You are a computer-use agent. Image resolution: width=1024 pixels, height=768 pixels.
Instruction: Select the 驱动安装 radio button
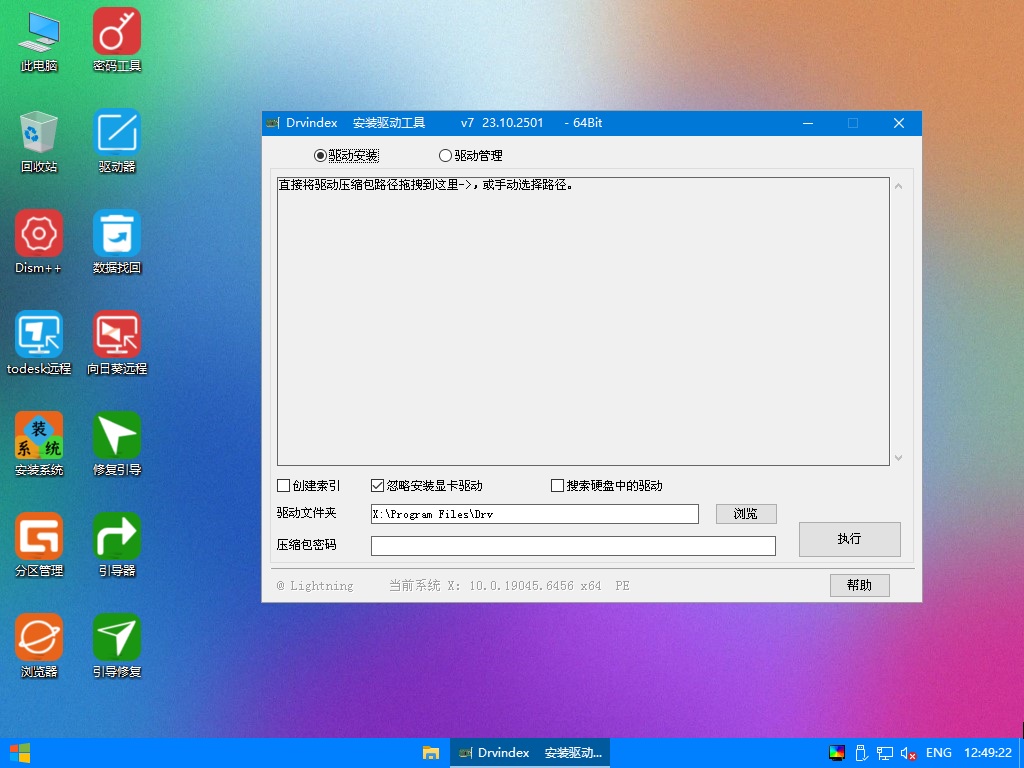pyautogui.click(x=320, y=156)
